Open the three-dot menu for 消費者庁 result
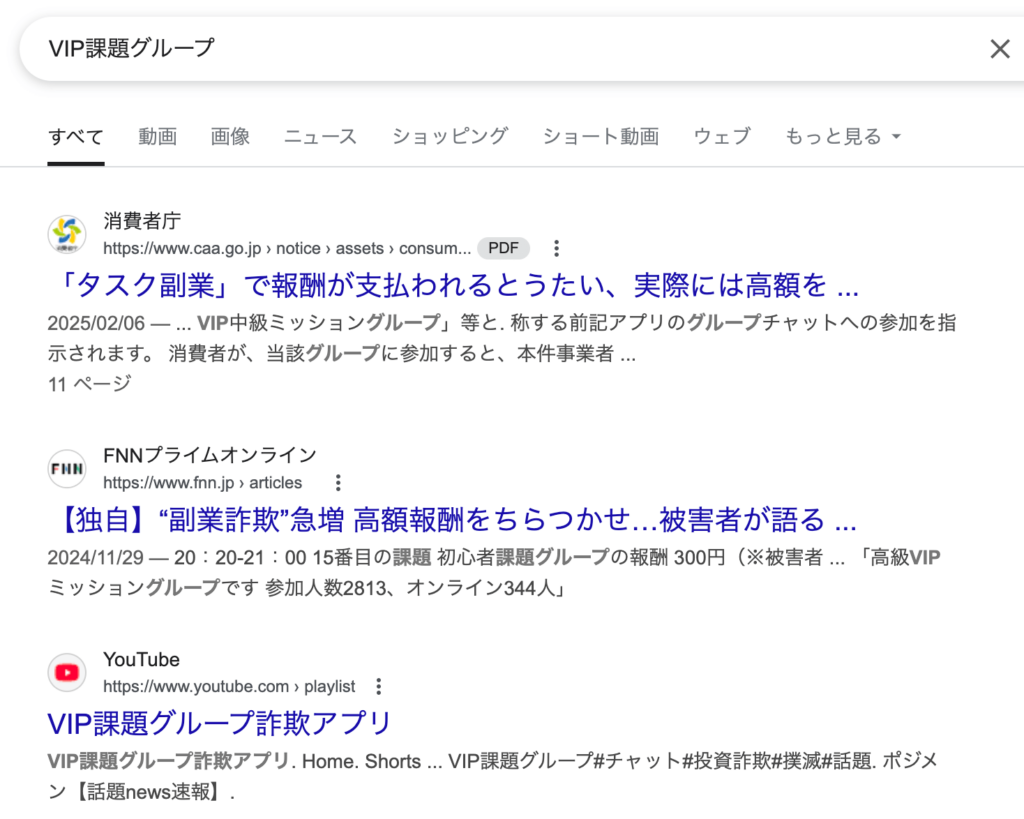This screenshot has height=819, width=1024. click(x=556, y=248)
